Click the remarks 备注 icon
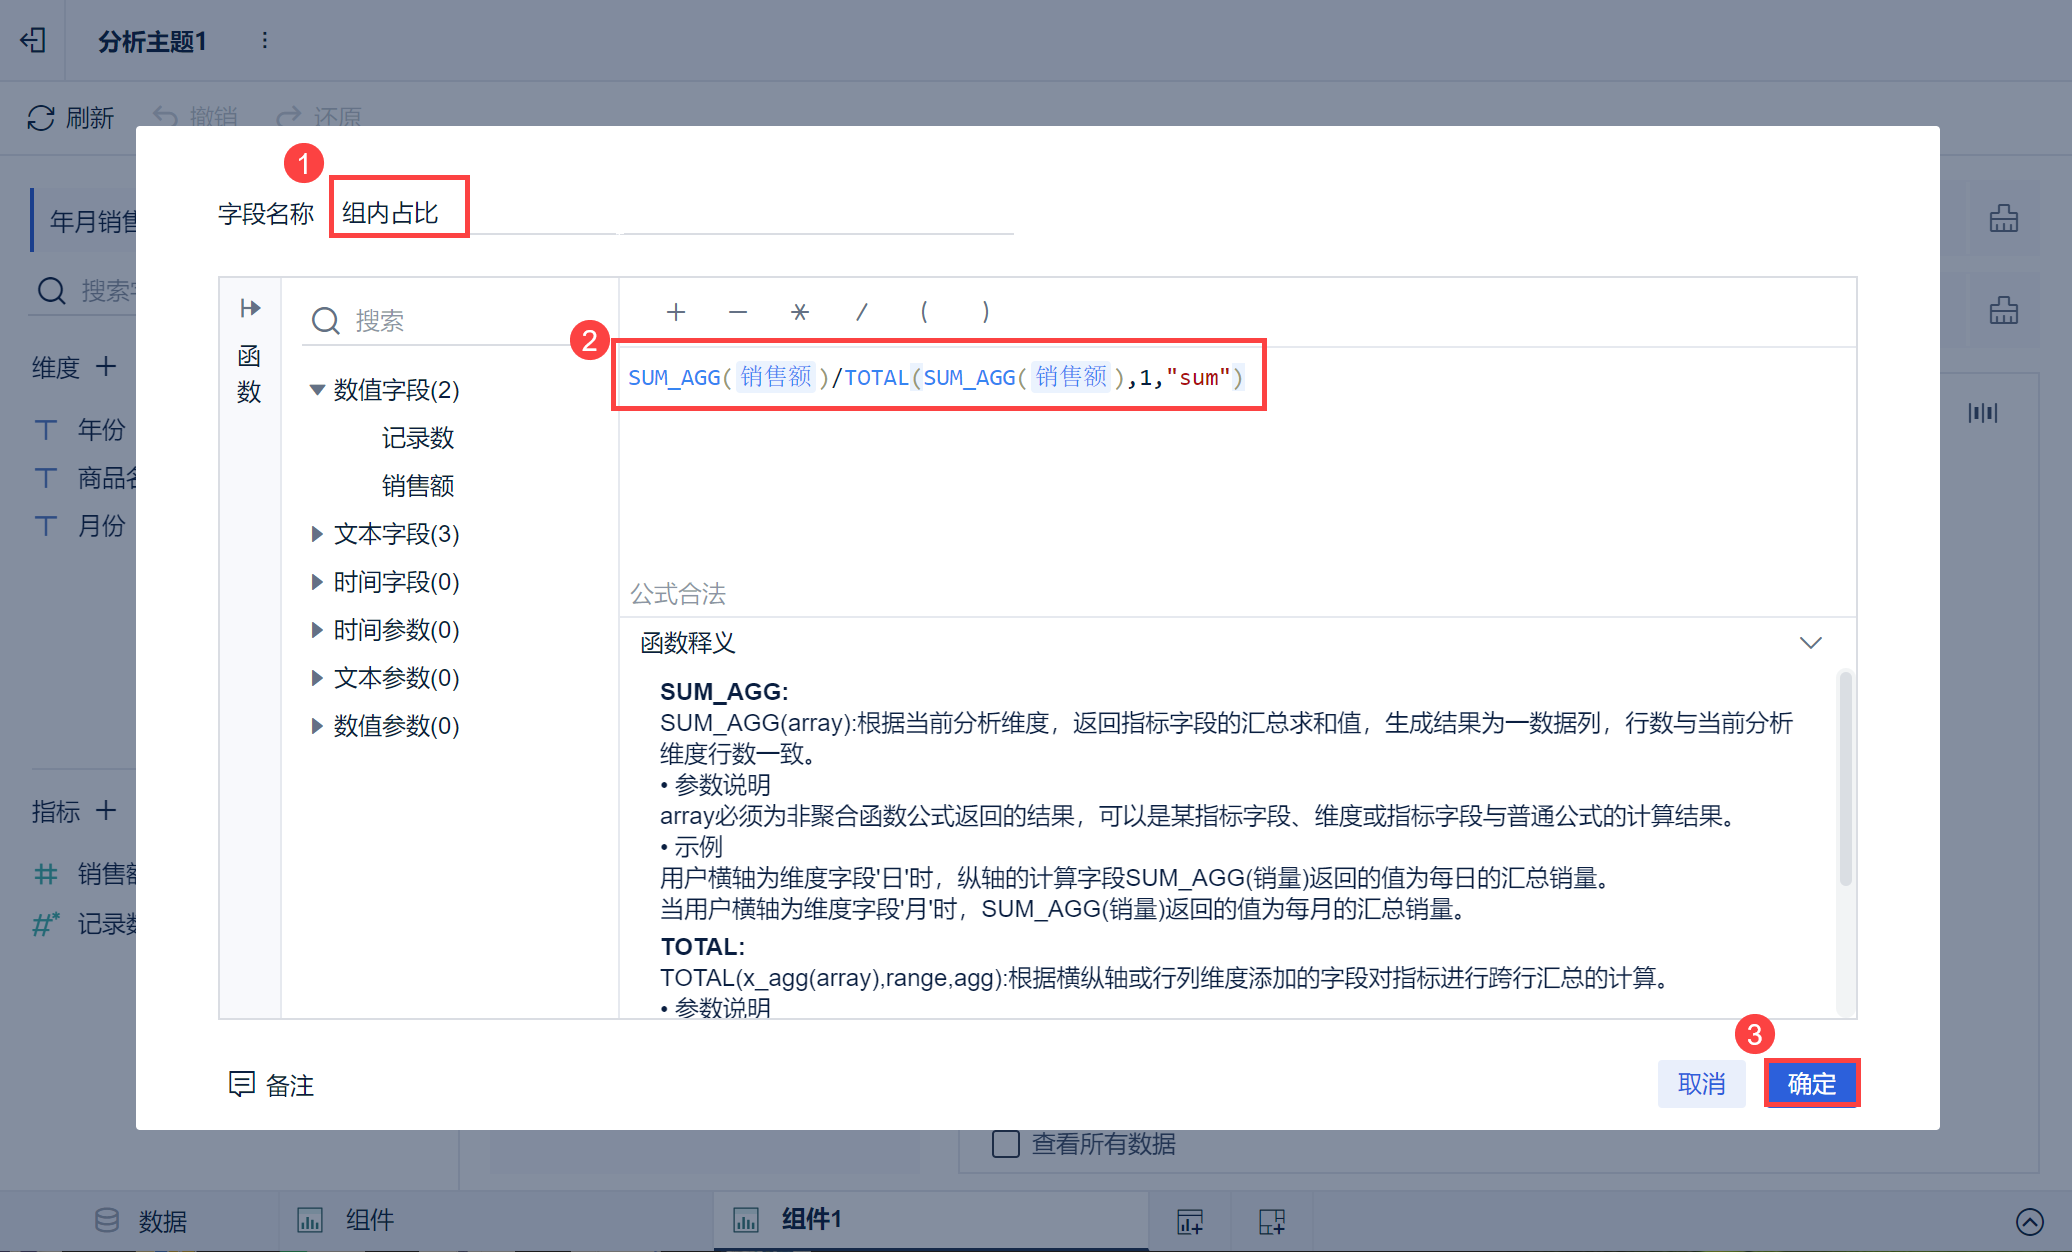The height and width of the screenshot is (1252, 2072). click(241, 1084)
